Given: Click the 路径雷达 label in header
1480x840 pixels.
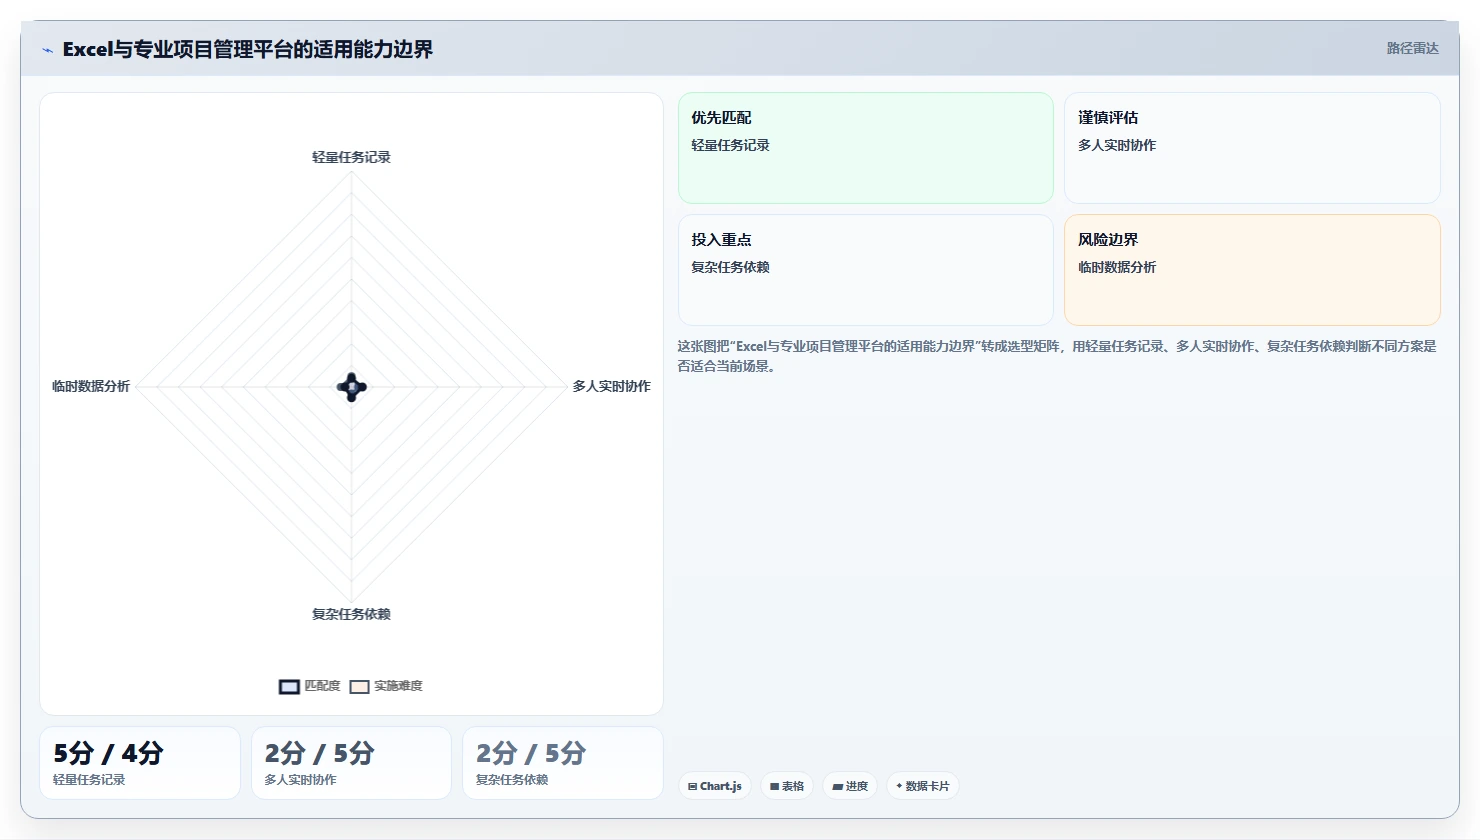Looking at the screenshot, I should click(1412, 48).
